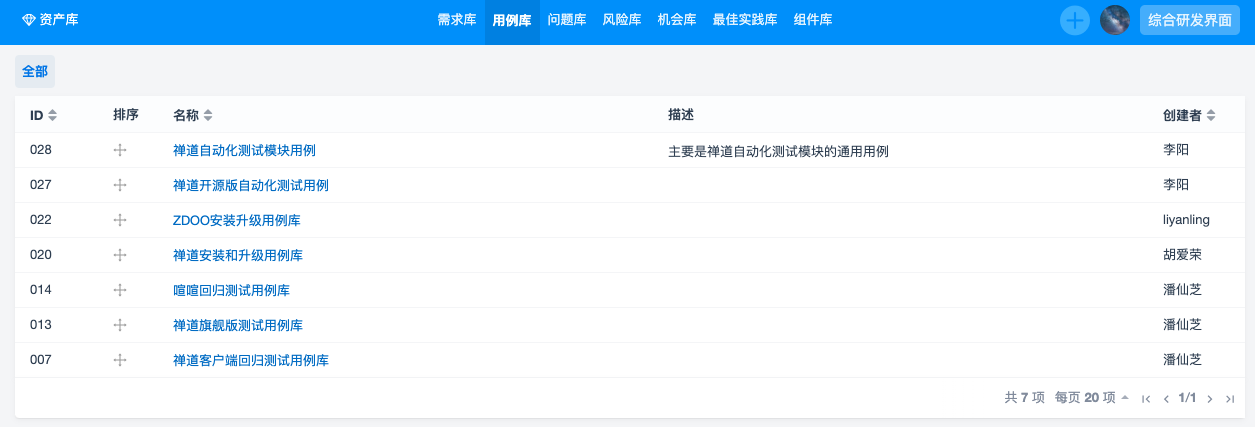This screenshot has width=1255, height=427.
Task: Sort by 名称 column arrows
Action: (x=208, y=116)
